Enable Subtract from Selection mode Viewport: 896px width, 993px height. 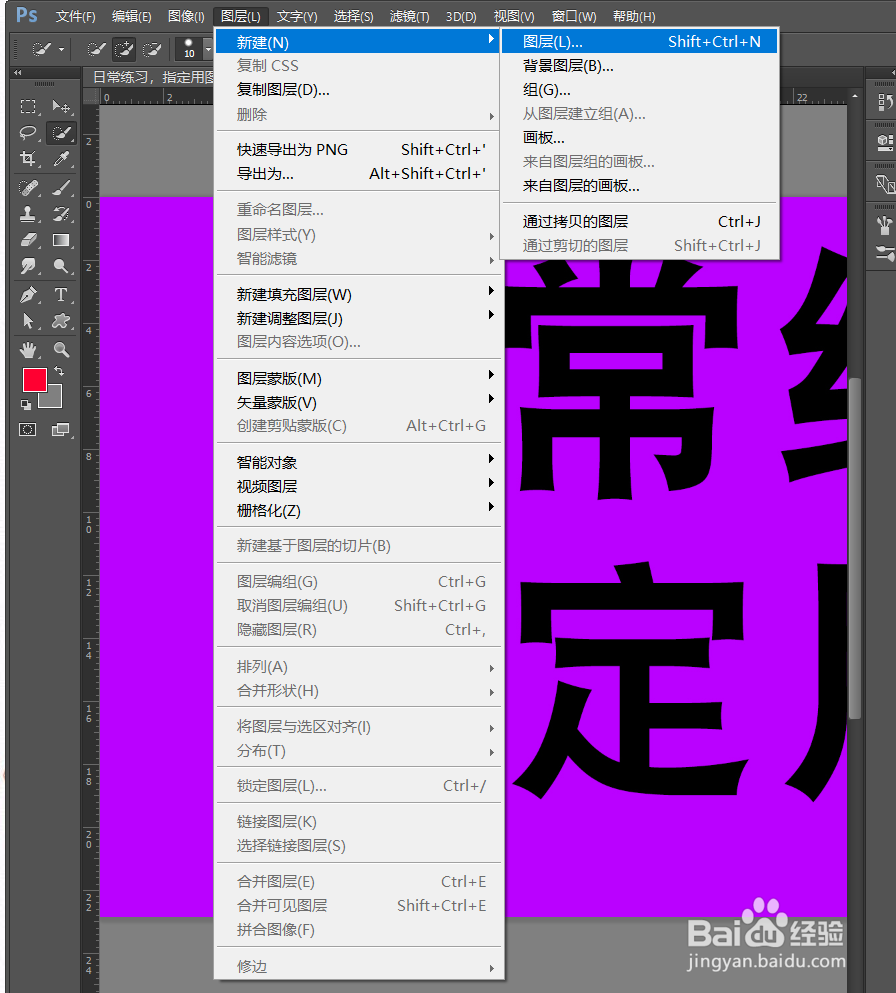coord(152,49)
